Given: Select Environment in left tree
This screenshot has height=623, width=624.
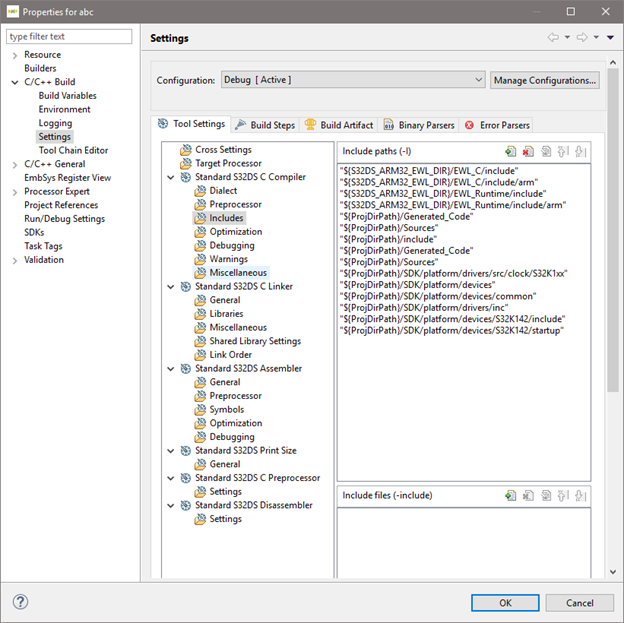Looking at the screenshot, I should pyautogui.click(x=64, y=109).
